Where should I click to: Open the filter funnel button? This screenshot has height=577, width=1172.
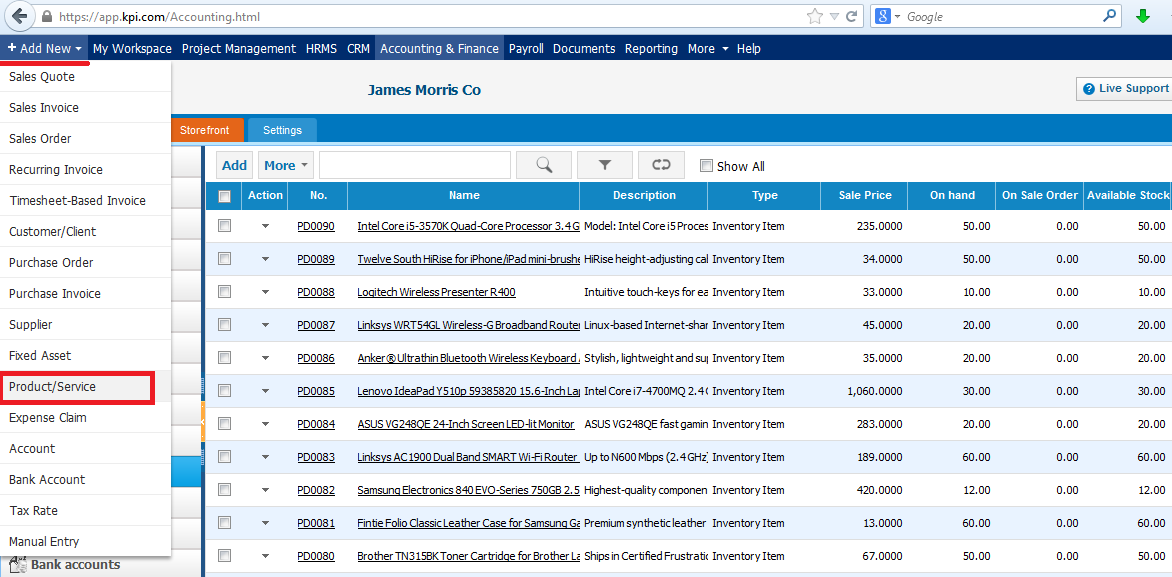pyautogui.click(x=605, y=165)
